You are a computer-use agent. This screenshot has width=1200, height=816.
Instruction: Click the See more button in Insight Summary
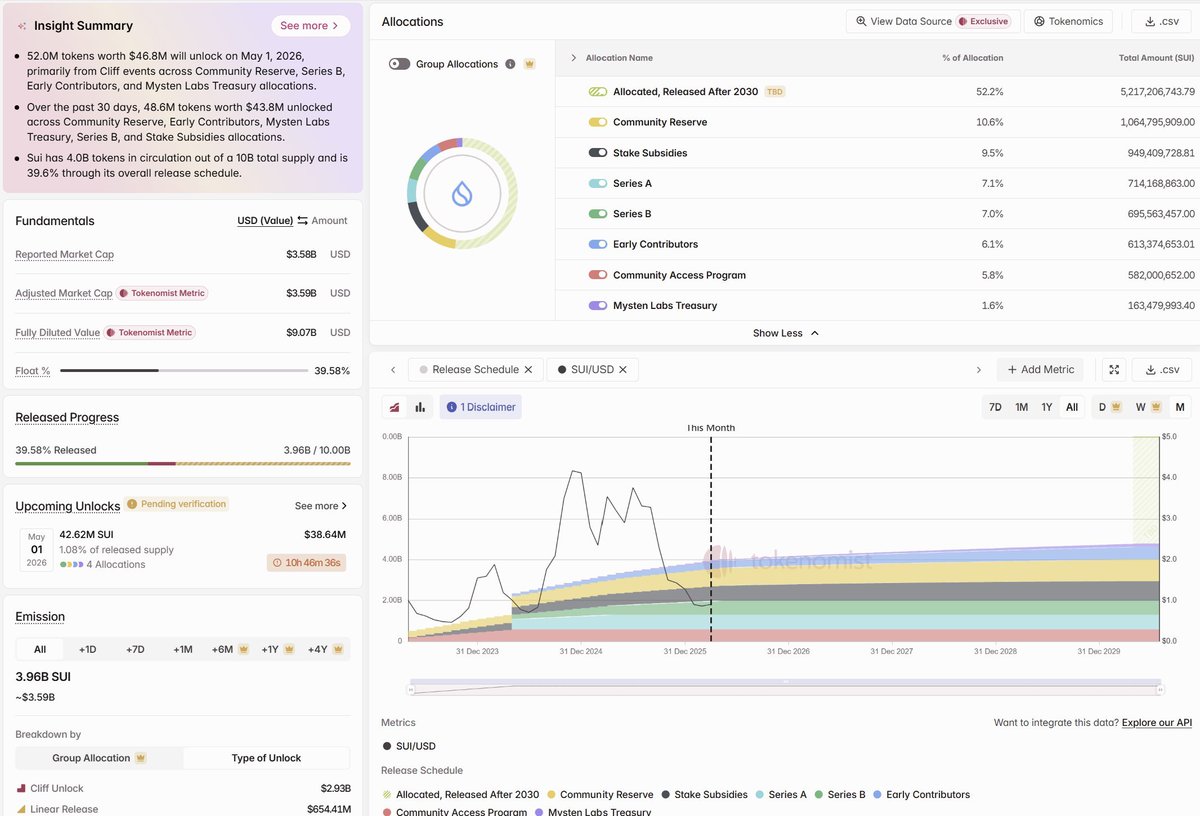pos(310,25)
